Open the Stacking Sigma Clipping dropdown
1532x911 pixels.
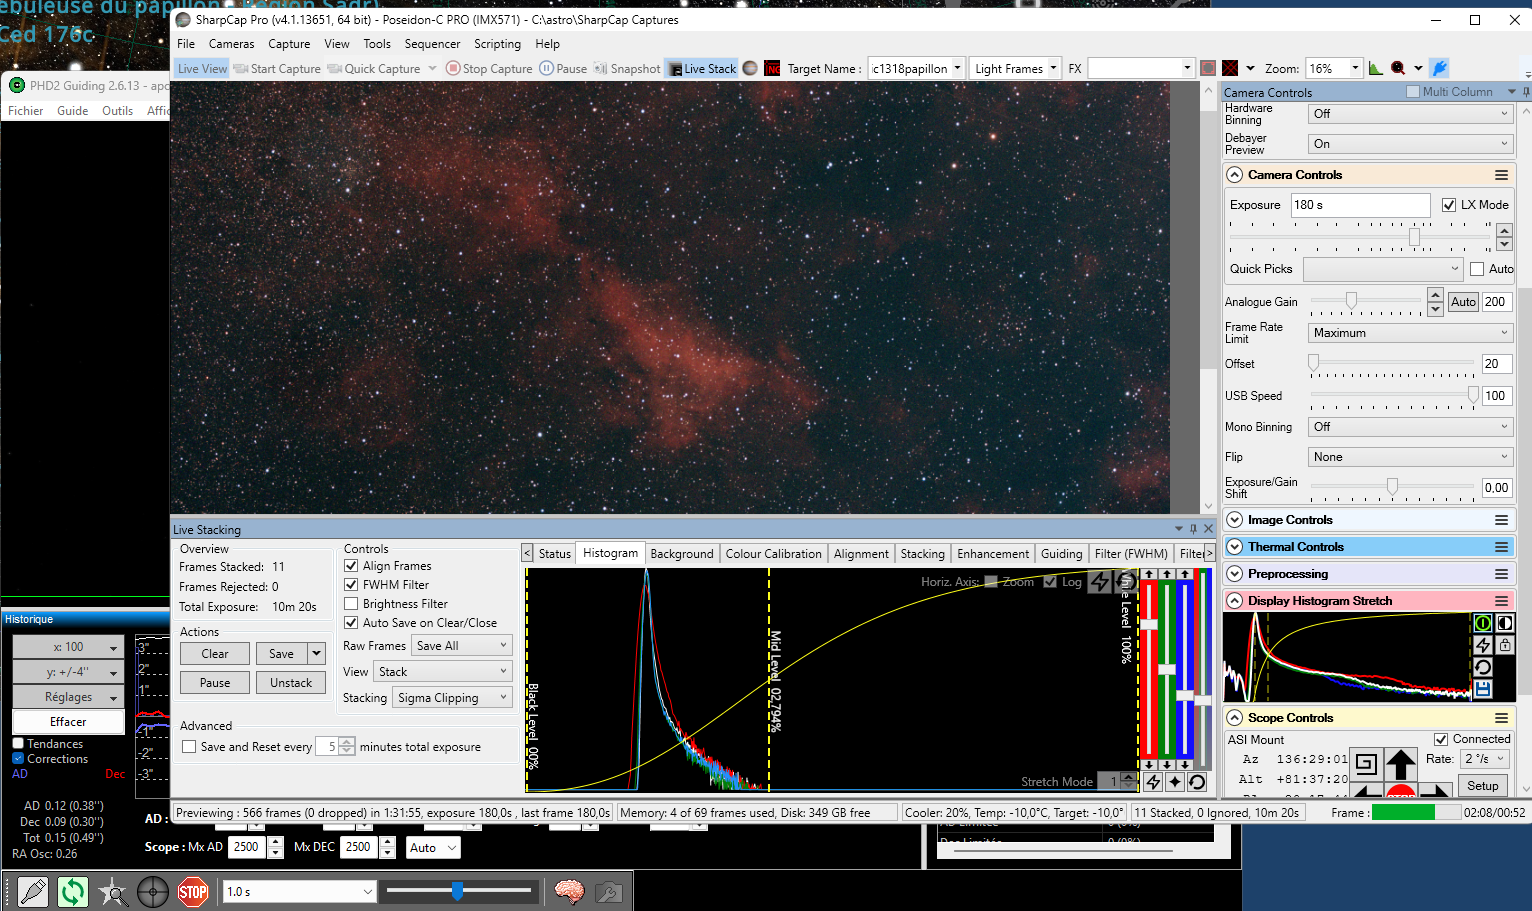pos(452,698)
